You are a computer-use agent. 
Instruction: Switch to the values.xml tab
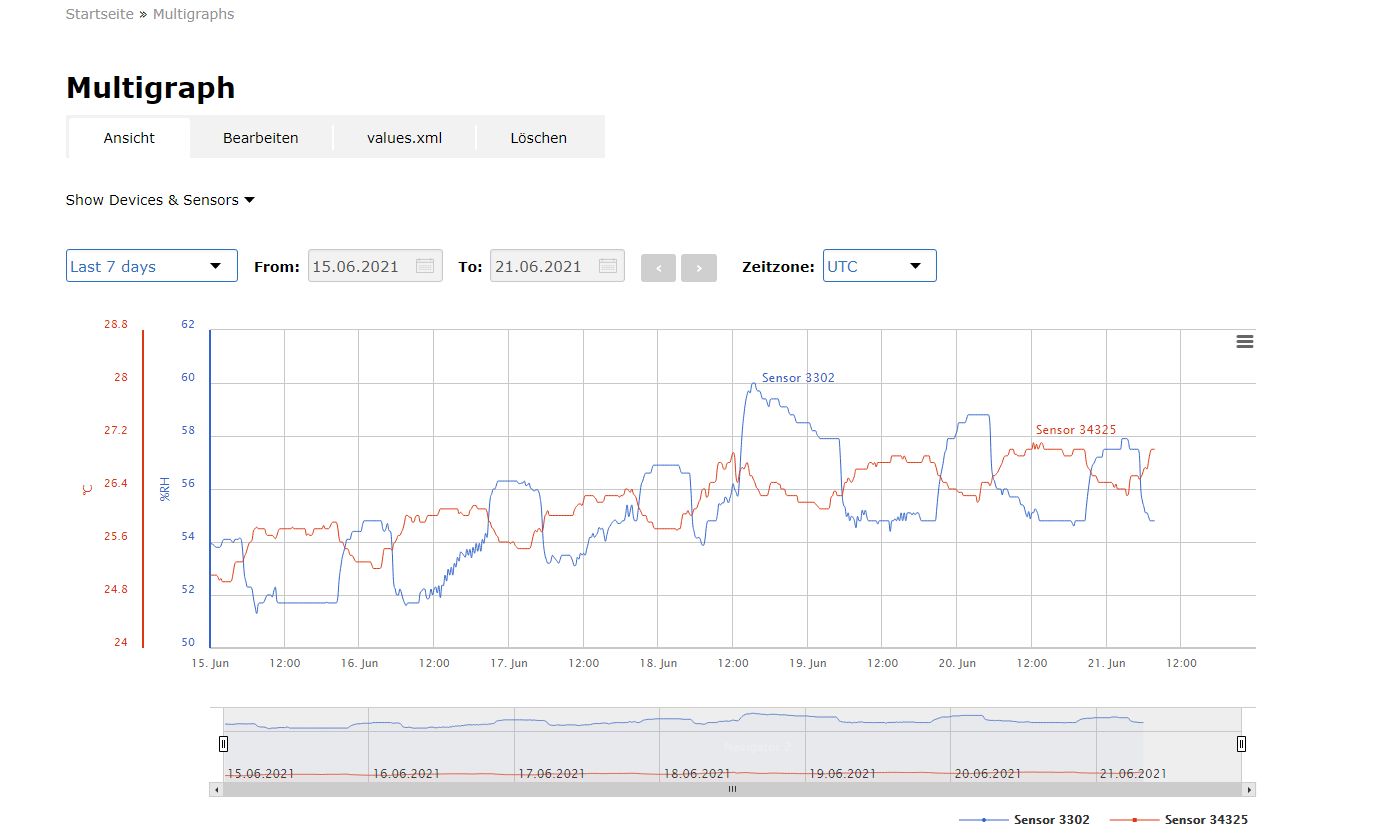point(404,138)
